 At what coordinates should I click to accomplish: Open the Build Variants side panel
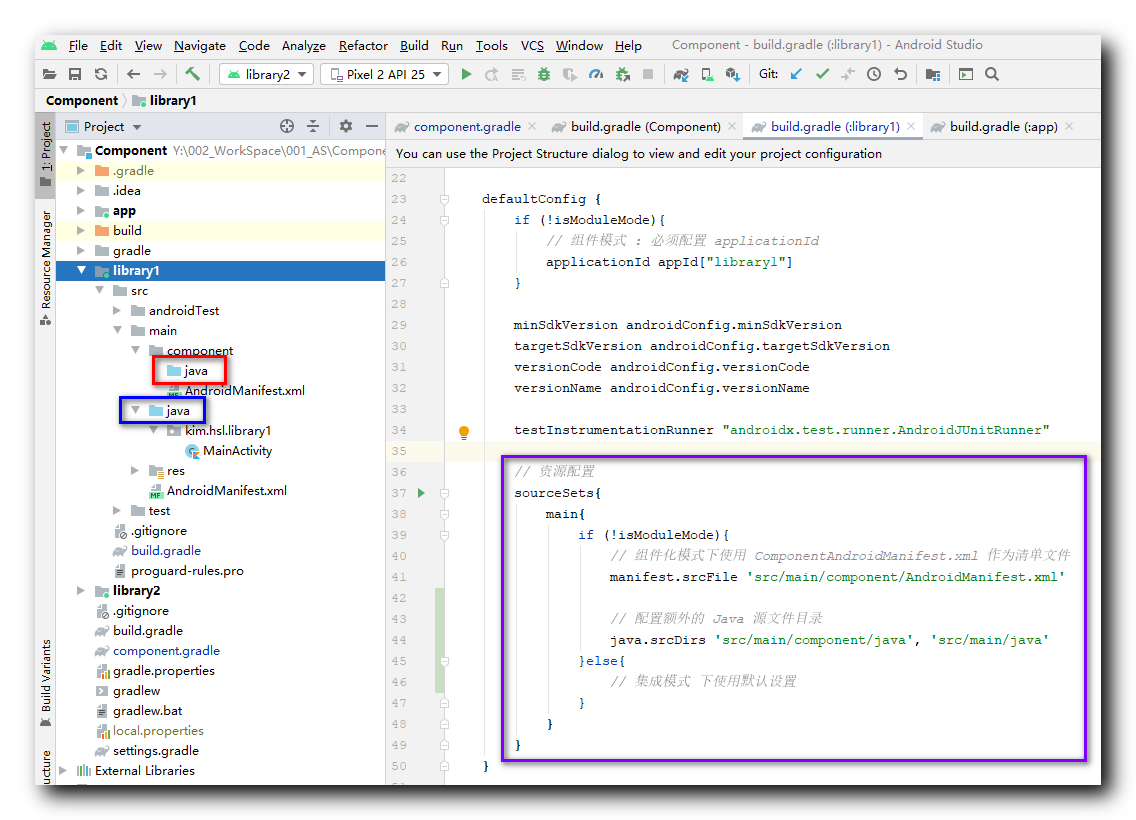[x=46, y=682]
